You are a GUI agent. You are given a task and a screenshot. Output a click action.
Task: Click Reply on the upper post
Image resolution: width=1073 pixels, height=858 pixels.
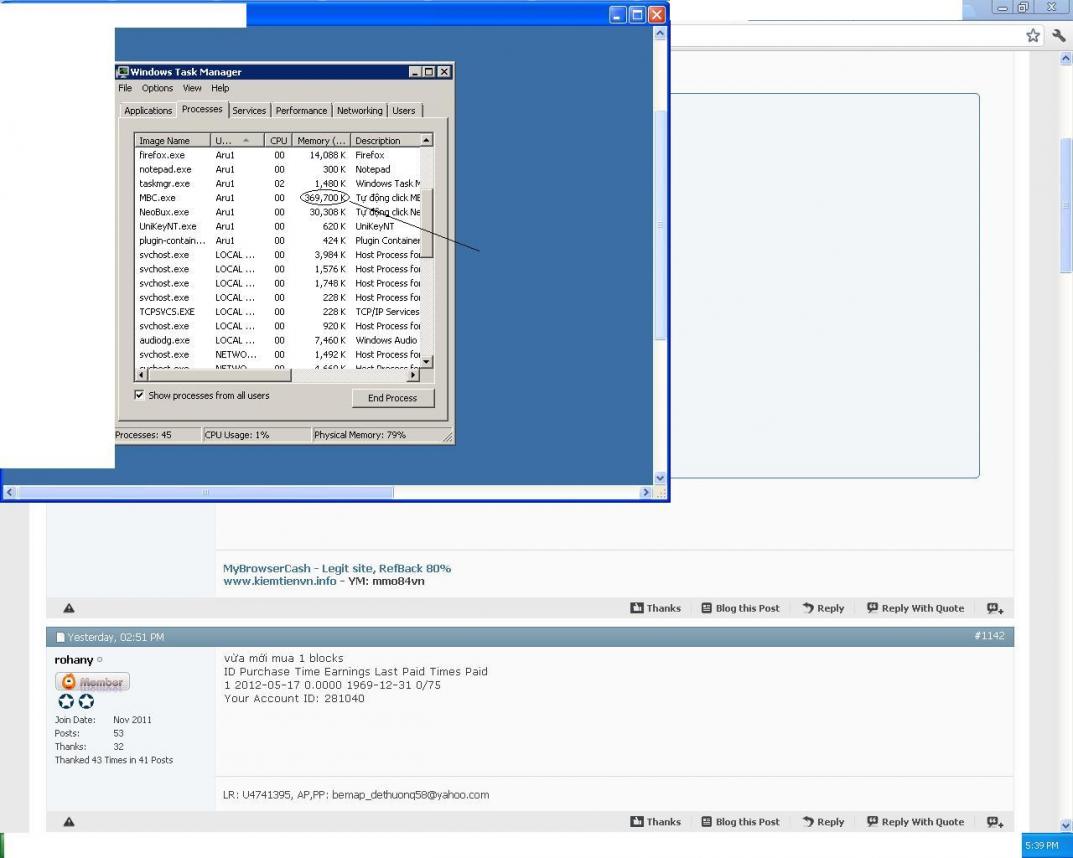823,608
